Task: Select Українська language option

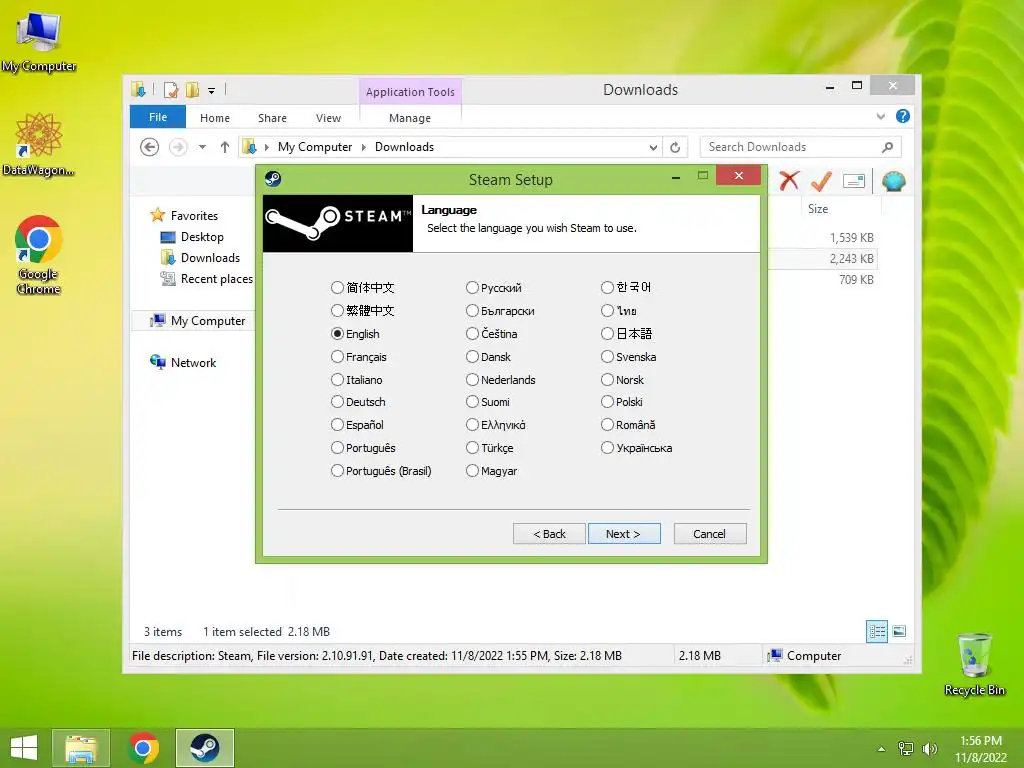Action: coord(607,448)
